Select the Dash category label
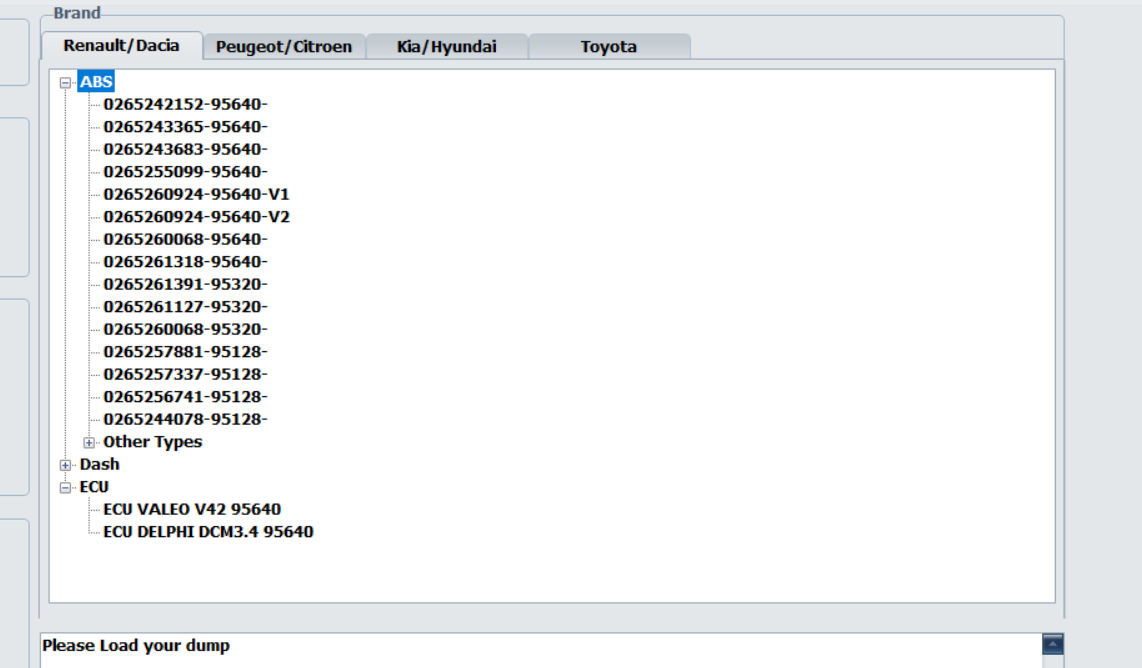Screen dimensions: 1142x668 [x=99, y=464]
